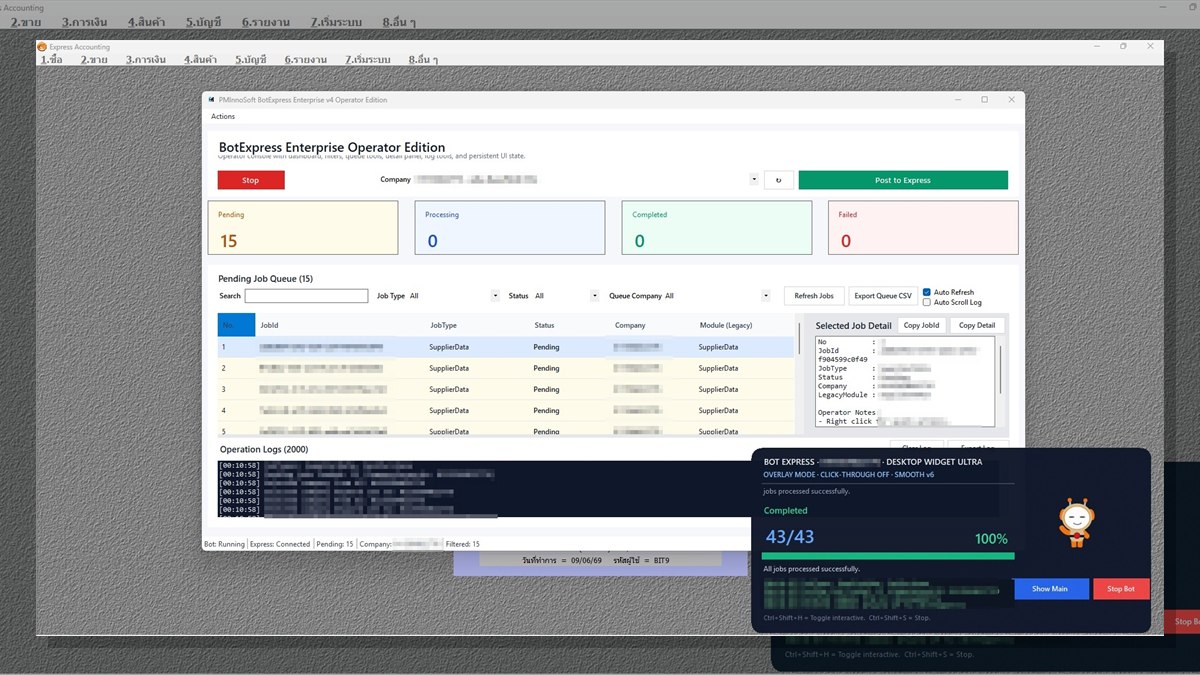The image size is (1200, 675).
Task: Click the Selected Job Detail box scrollbar
Action: pos(1000,368)
